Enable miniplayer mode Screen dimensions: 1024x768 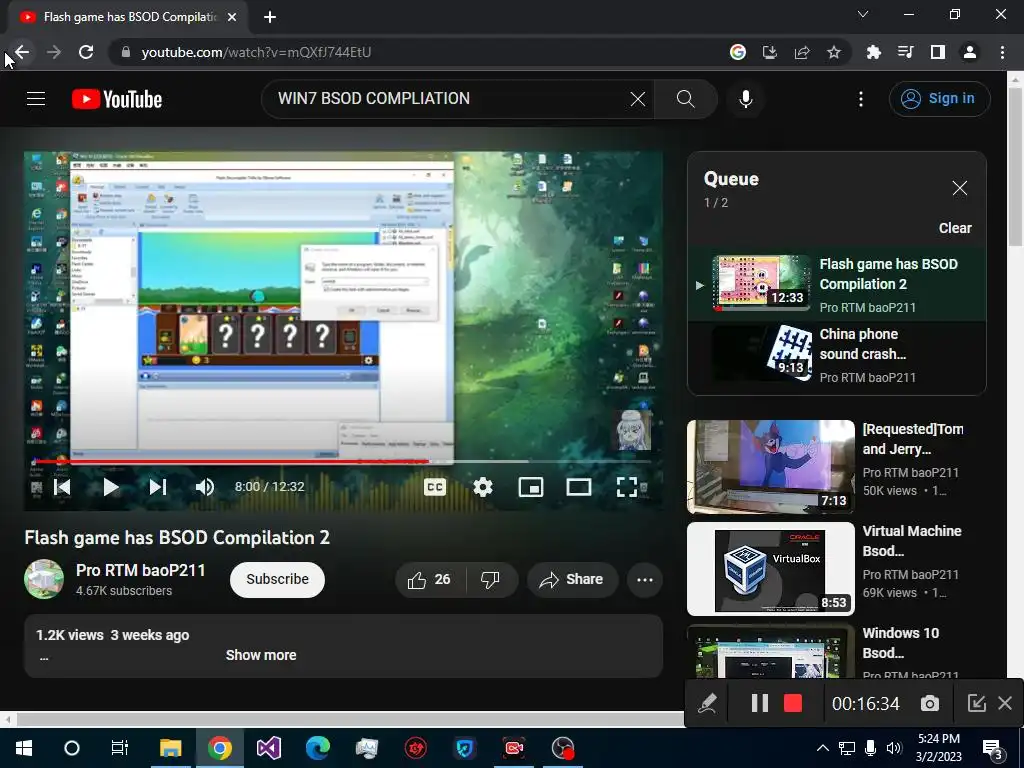click(x=531, y=487)
